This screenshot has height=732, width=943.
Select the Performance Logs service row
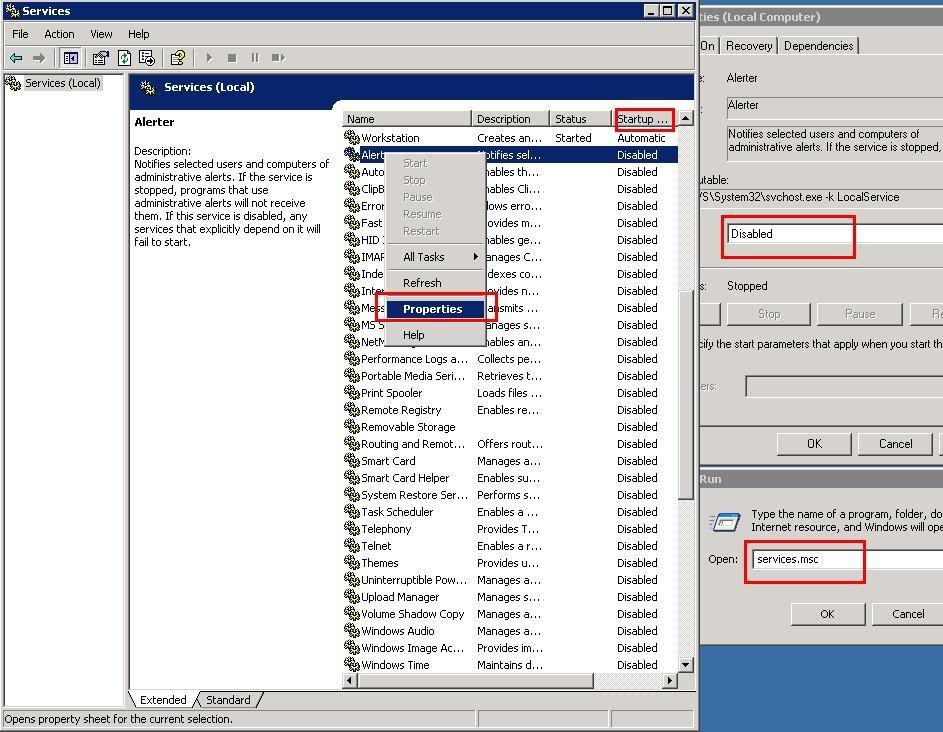510,358
